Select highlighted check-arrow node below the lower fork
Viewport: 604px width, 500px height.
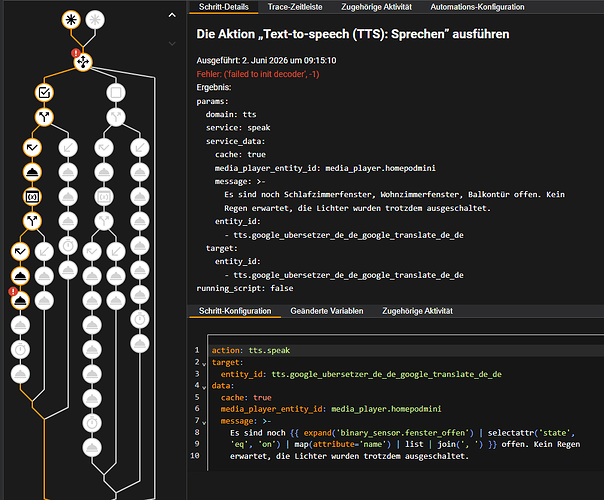tap(20, 252)
